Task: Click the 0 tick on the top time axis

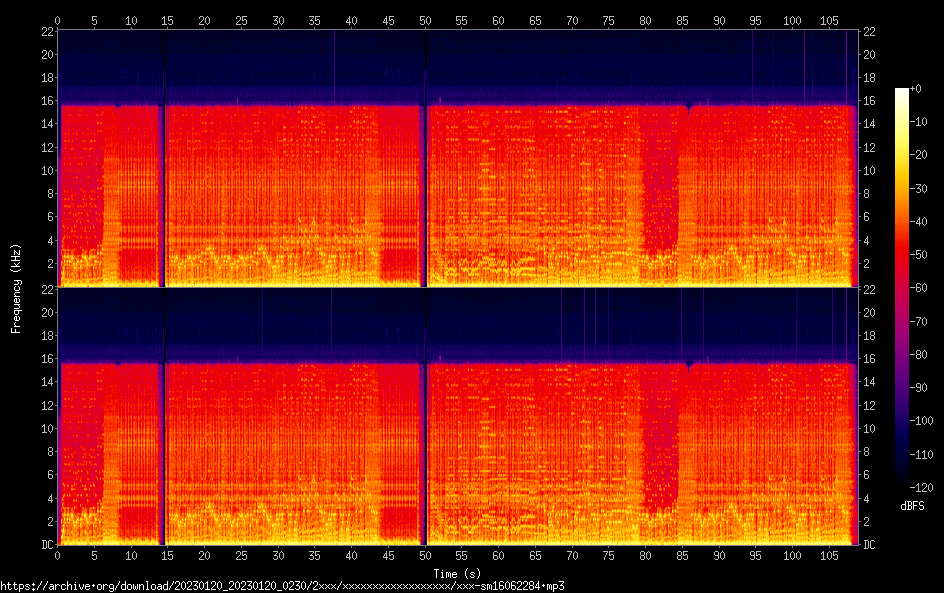Action: point(58,20)
